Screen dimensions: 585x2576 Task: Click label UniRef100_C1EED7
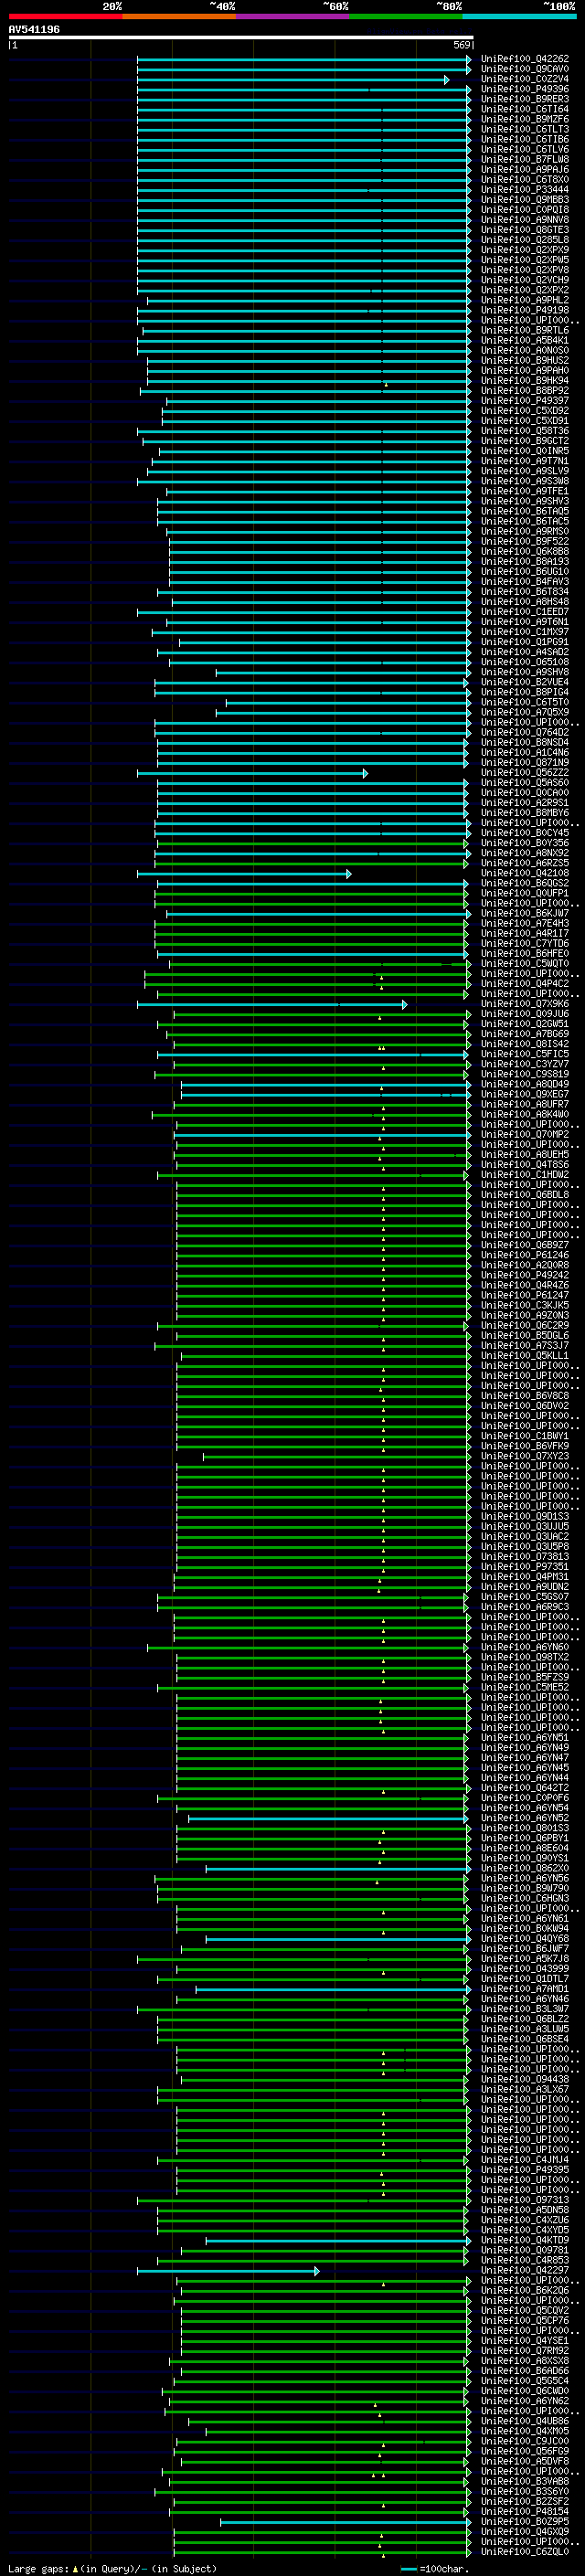click(x=524, y=612)
